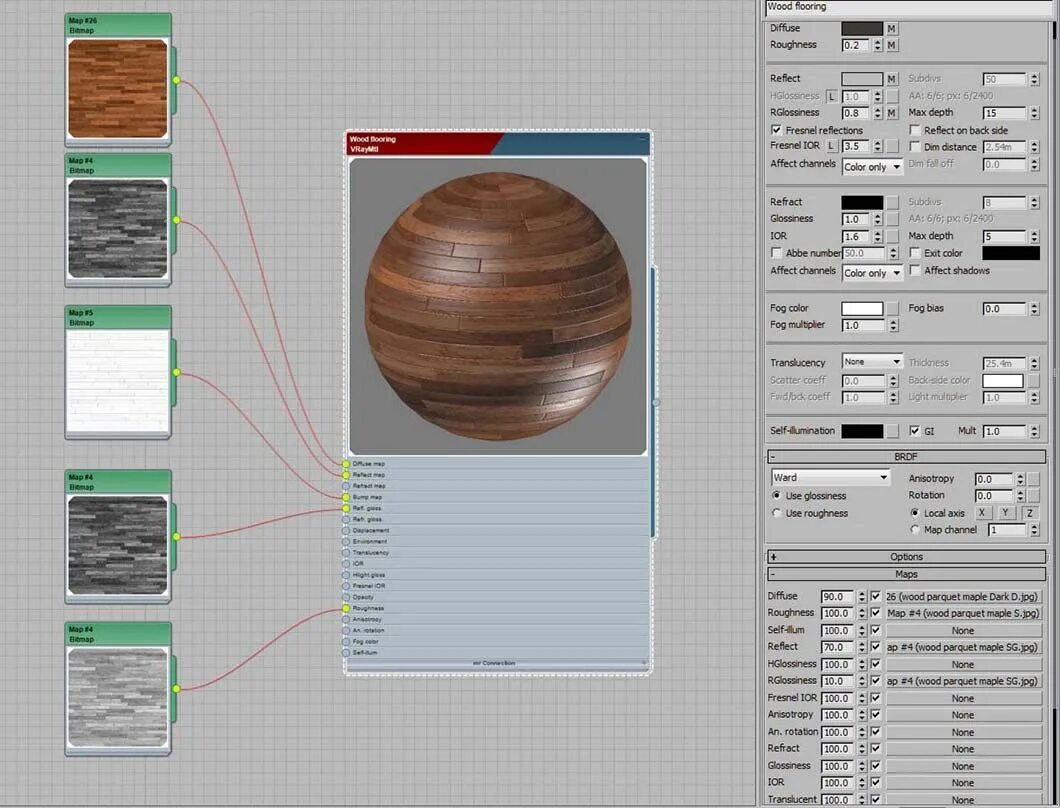This screenshot has height=808, width=1060.
Task: Disable the Fresnel reflections checkbox
Action: point(776,130)
